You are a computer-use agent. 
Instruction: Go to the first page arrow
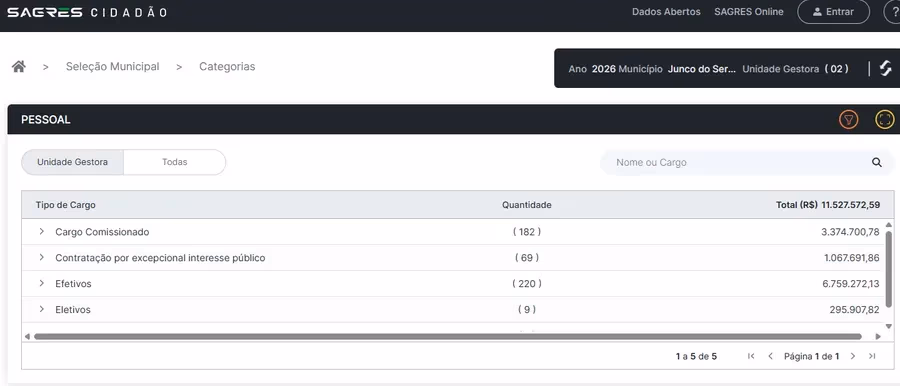point(751,356)
